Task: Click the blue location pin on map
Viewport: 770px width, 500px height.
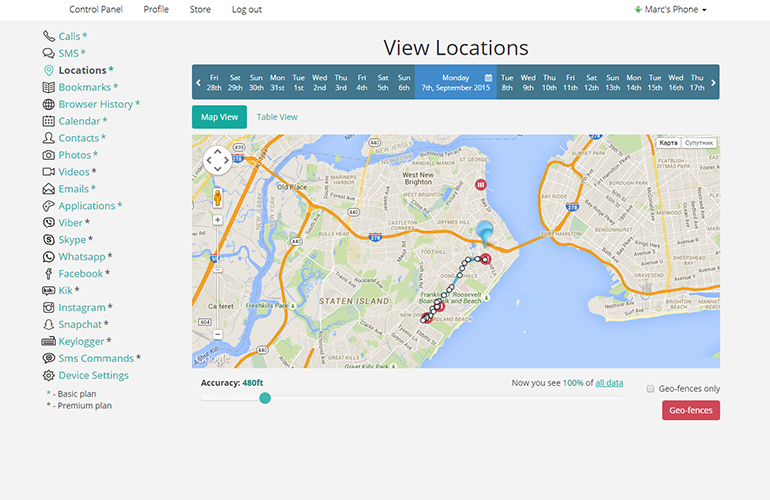Action: 485,234
